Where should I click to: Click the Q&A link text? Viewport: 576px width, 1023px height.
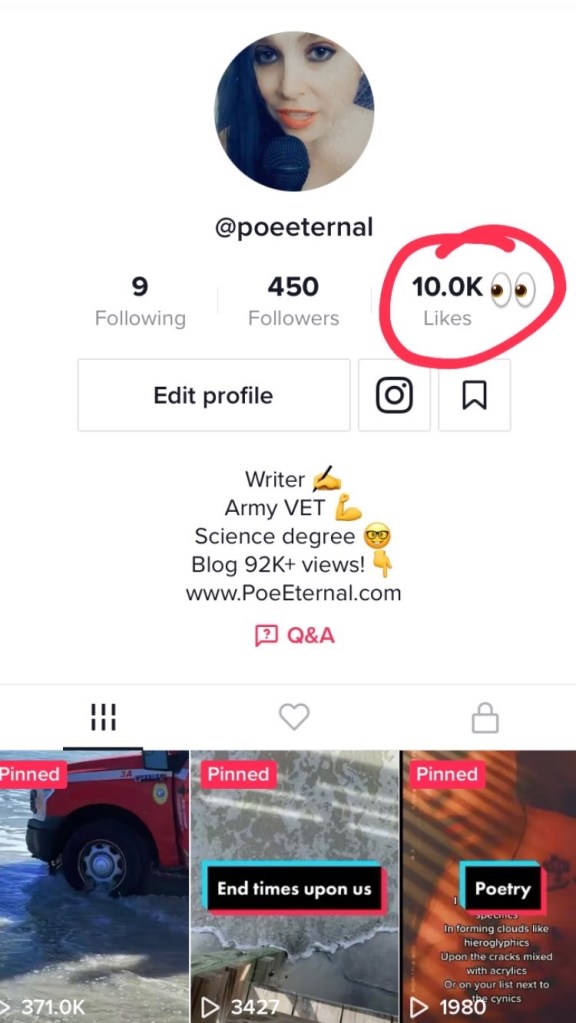(x=311, y=635)
